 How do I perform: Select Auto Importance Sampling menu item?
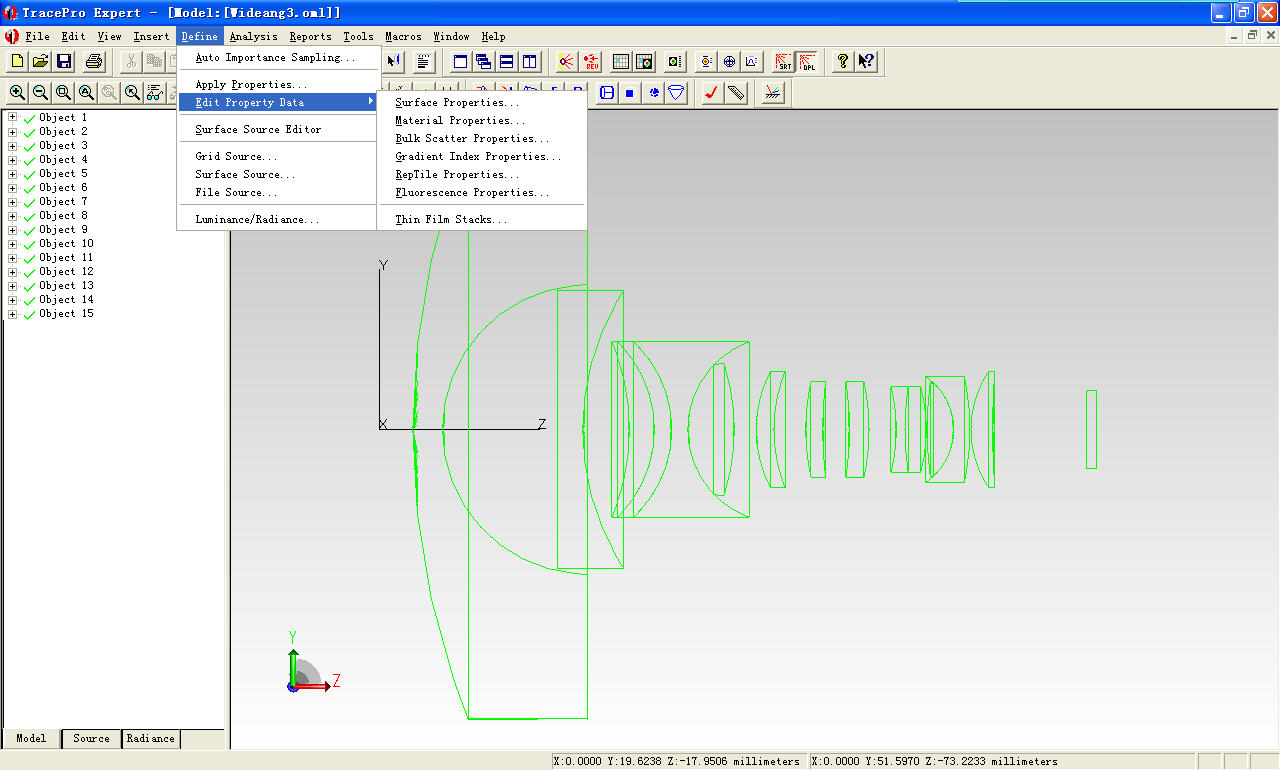tap(278, 57)
